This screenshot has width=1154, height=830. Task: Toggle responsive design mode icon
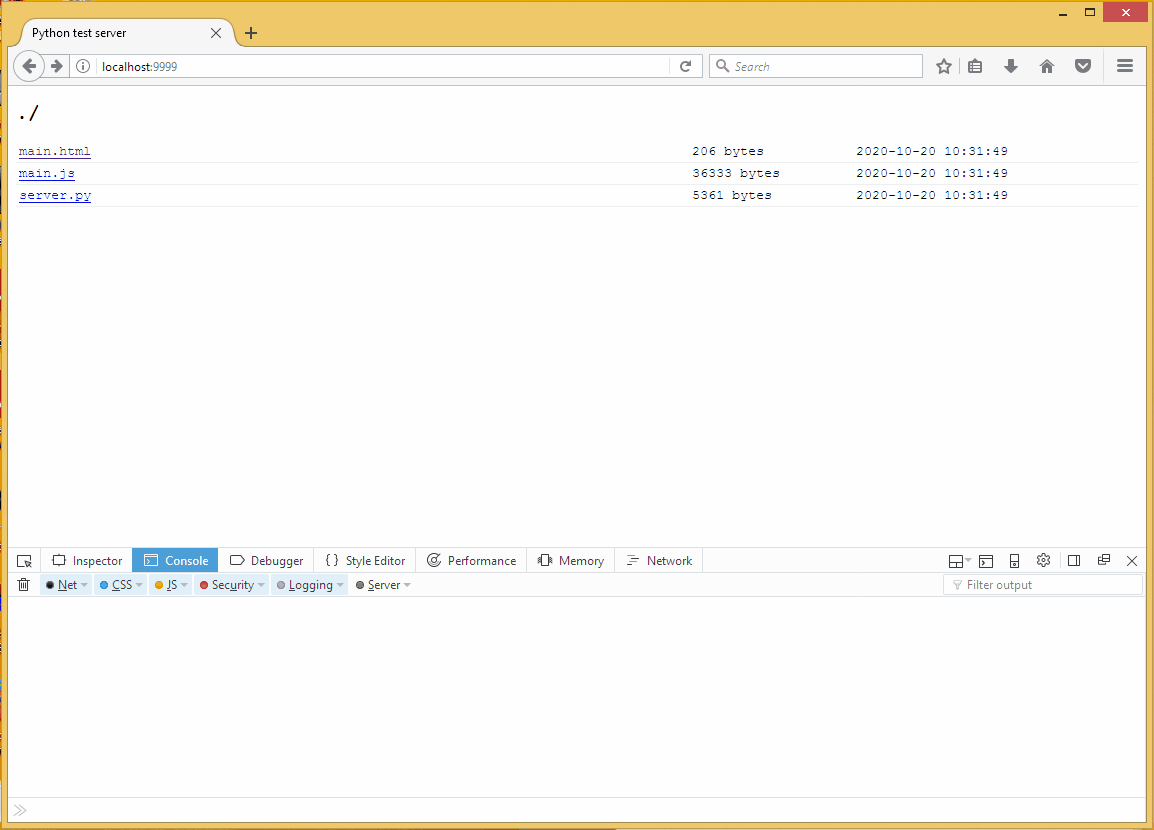point(1014,561)
